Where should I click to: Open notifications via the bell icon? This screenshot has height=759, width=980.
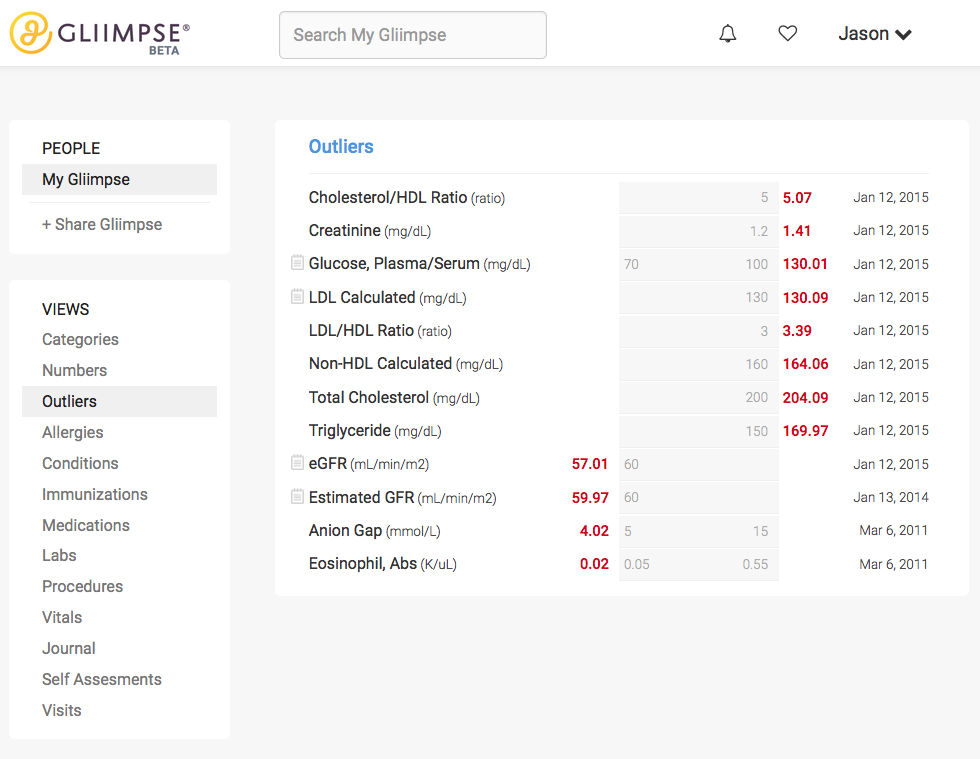727,33
